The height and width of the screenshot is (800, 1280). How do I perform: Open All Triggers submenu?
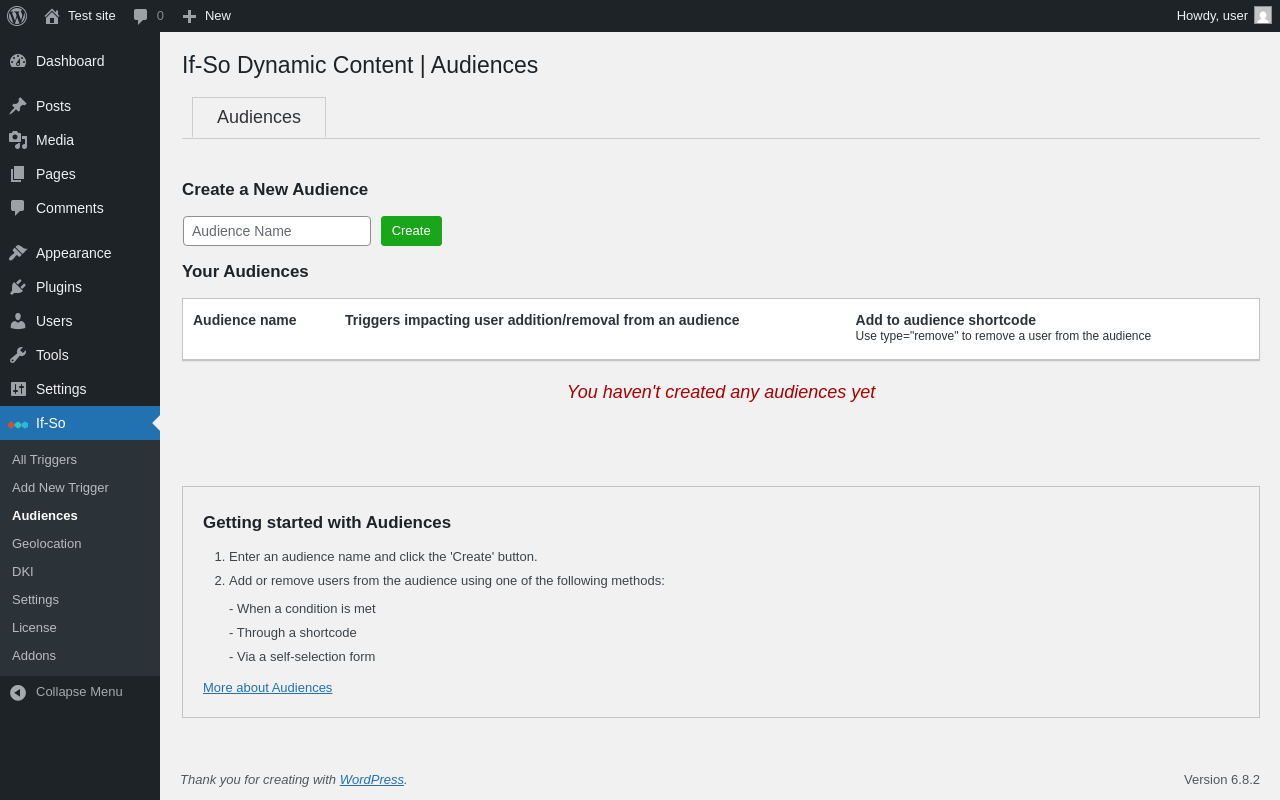[80, 460]
